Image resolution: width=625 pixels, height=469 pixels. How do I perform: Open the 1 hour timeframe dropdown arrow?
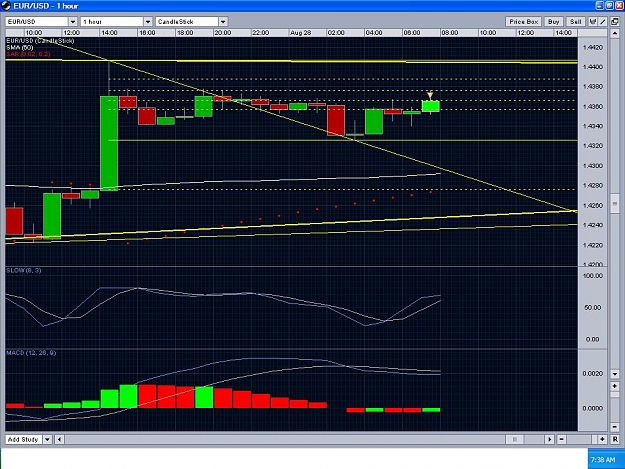[x=148, y=22]
